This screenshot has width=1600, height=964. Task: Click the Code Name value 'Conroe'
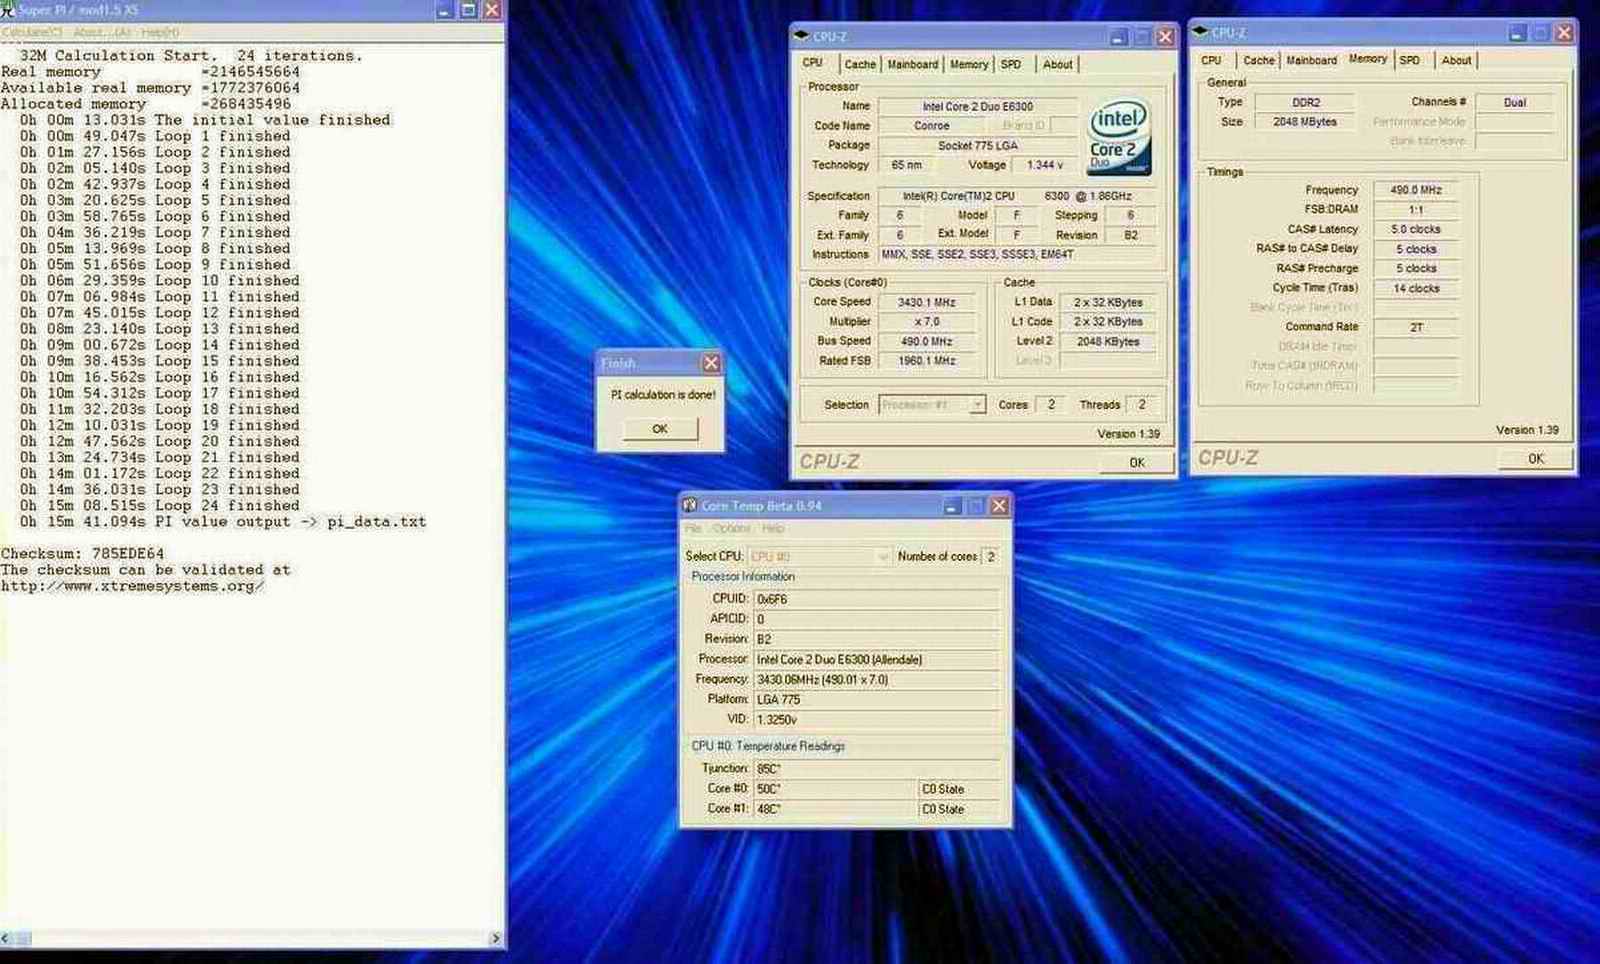coord(932,126)
